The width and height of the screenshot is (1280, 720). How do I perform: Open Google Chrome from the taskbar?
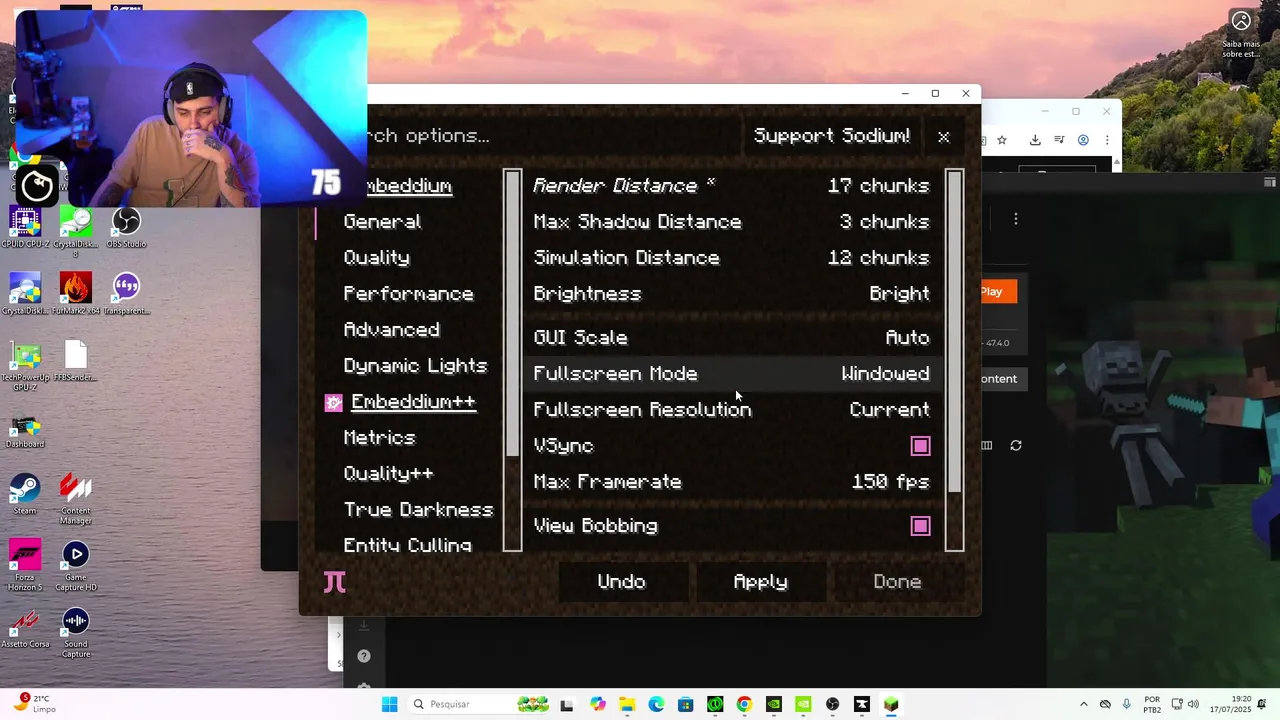[x=744, y=704]
